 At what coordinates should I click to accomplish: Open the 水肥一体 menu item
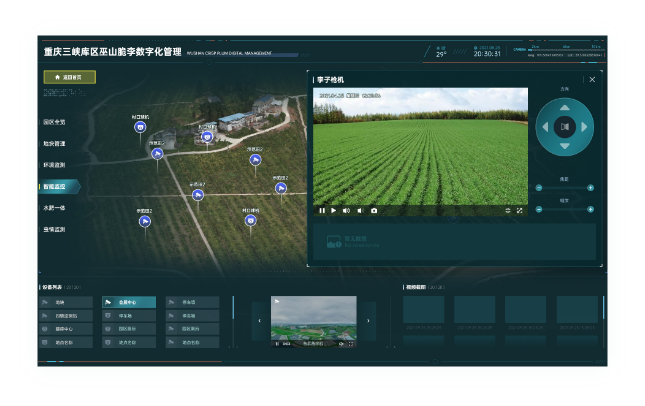click(x=54, y=208)
